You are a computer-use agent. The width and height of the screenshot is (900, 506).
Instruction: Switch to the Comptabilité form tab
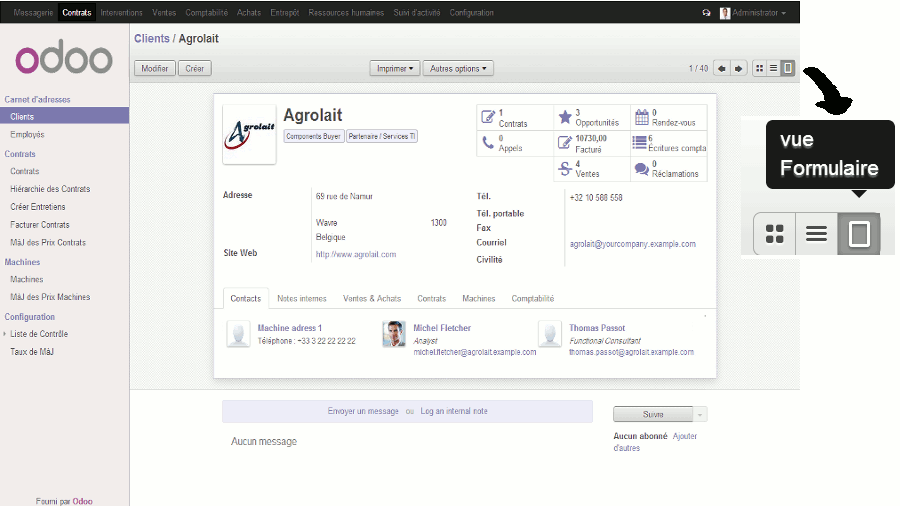[533, 298]
